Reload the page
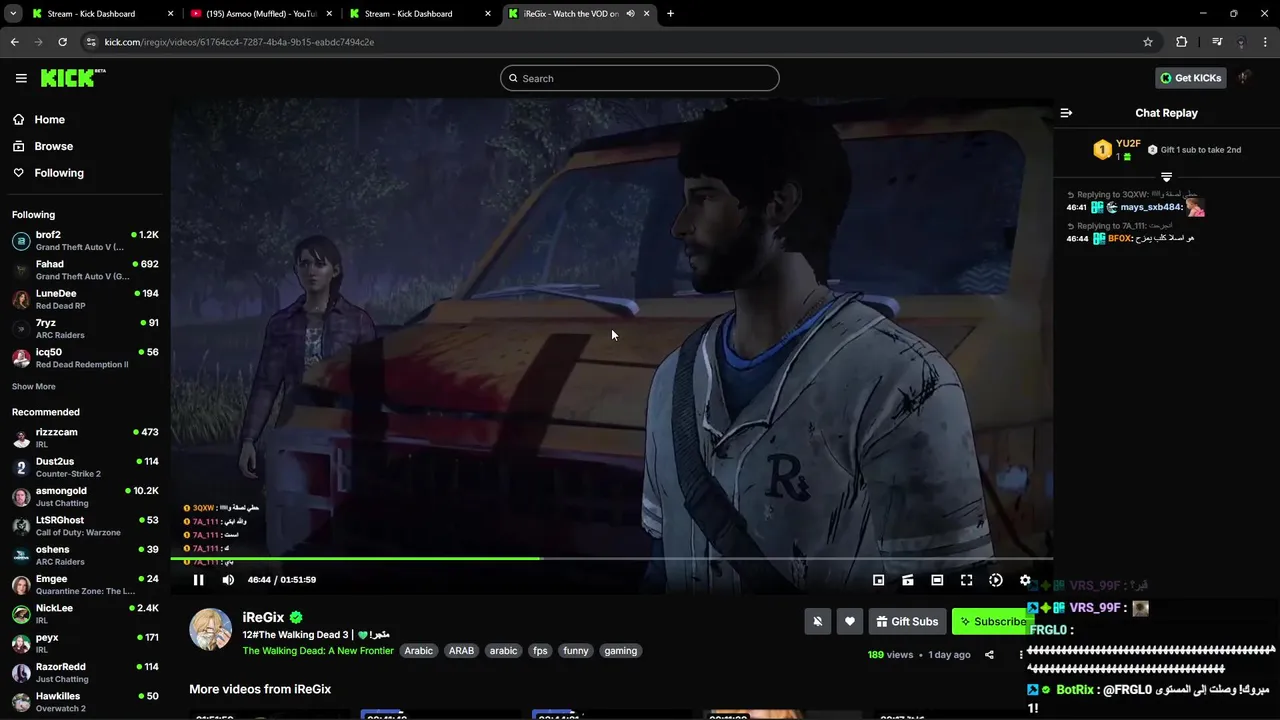1280x720 pixels. point(62,42)
